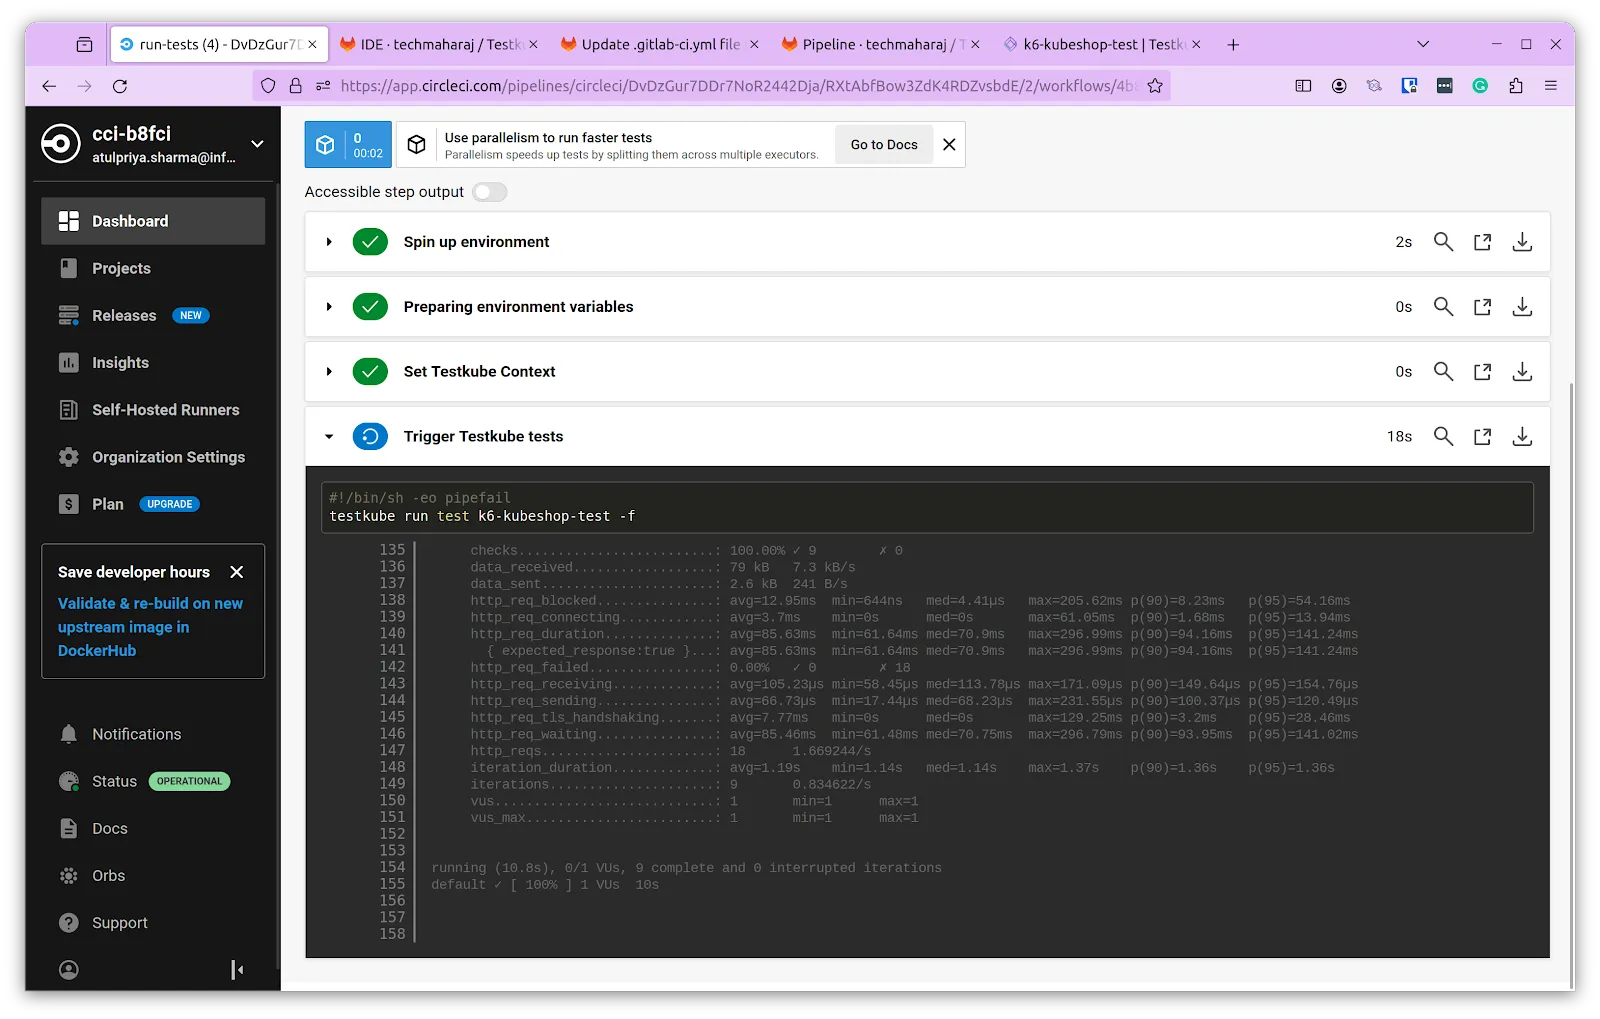Expand the Set Testkube Context step

(x=329, y=372)
